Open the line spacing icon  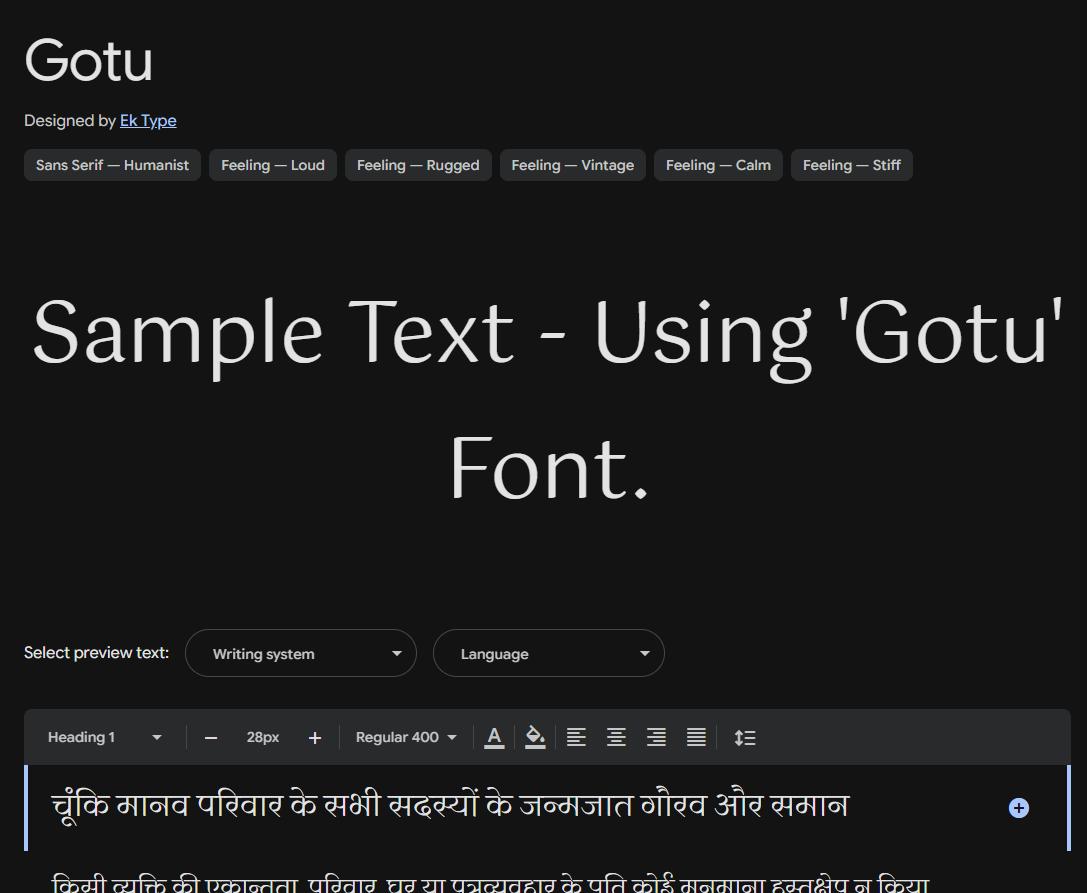coord(745,737)
